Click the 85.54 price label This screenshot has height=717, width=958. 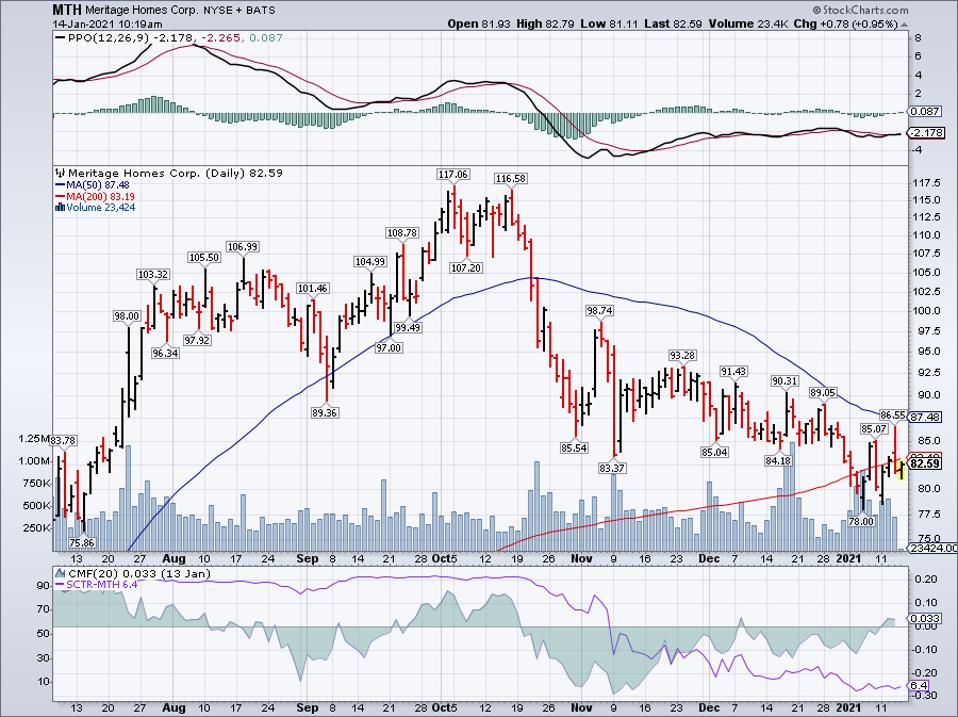tap(573, 448)
